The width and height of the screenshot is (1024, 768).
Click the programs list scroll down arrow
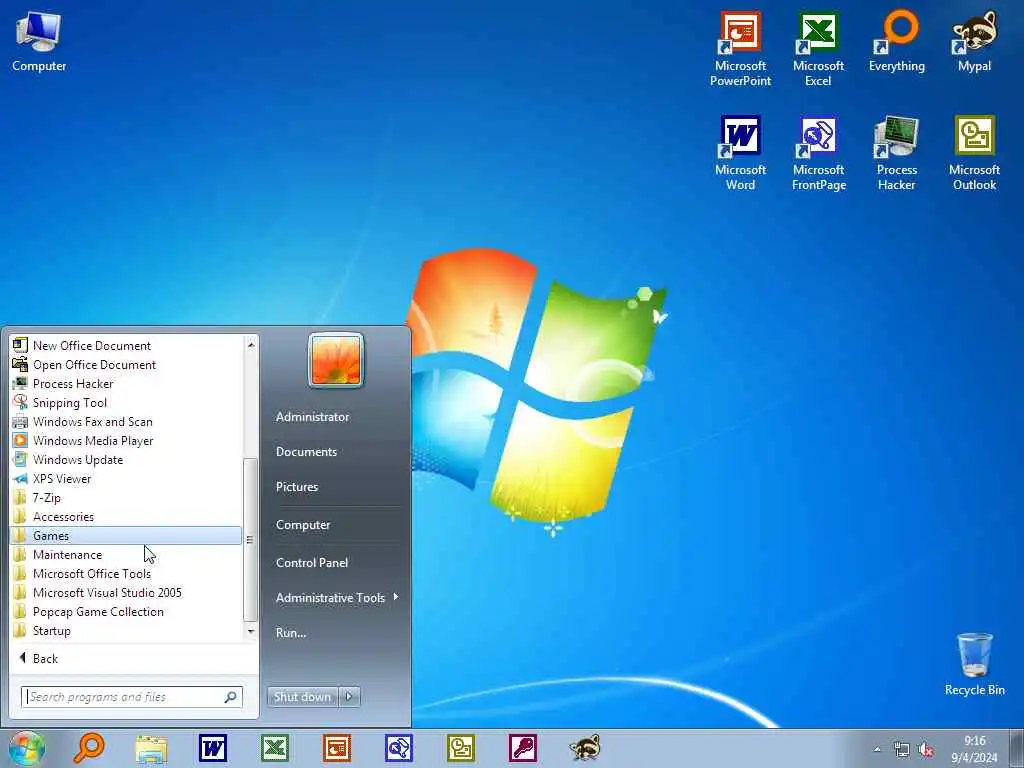pyautogui.click(x=251, y=632)
